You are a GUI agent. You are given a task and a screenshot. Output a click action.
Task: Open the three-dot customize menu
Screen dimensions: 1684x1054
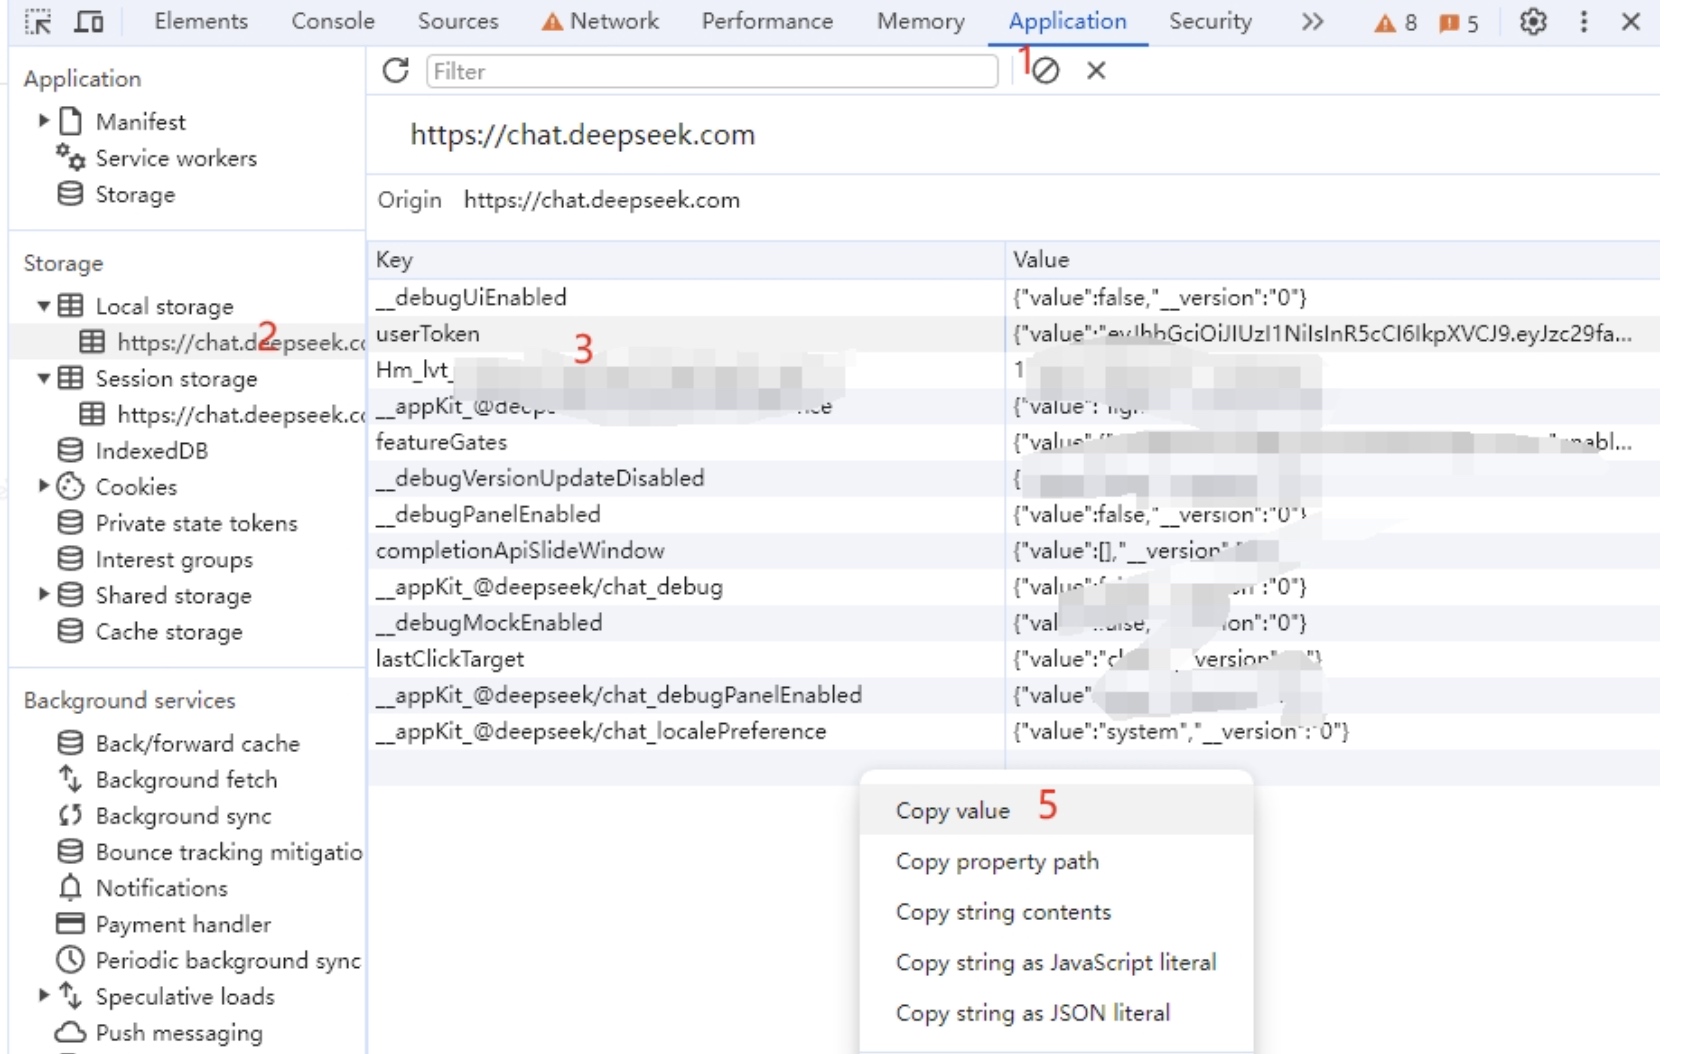click(1583, 21)
